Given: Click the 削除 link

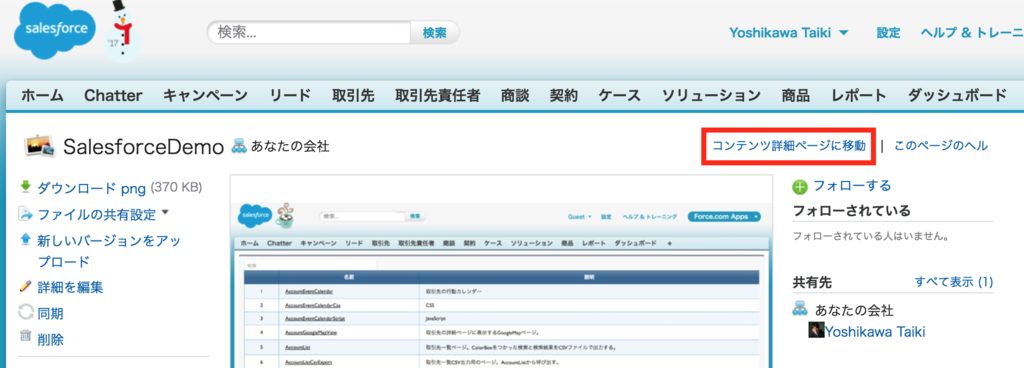Looking at the screenshot, I should tap(50, 339).
